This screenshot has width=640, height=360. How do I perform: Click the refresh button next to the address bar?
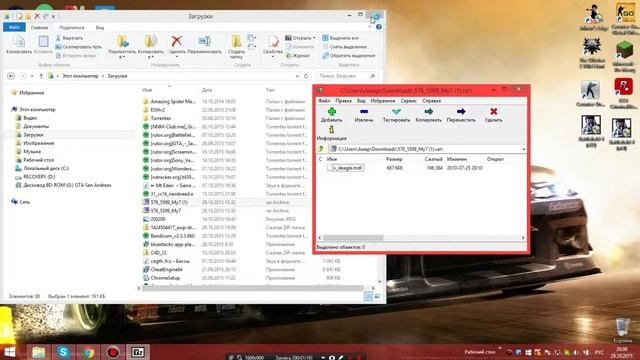(x=306, y=76)
